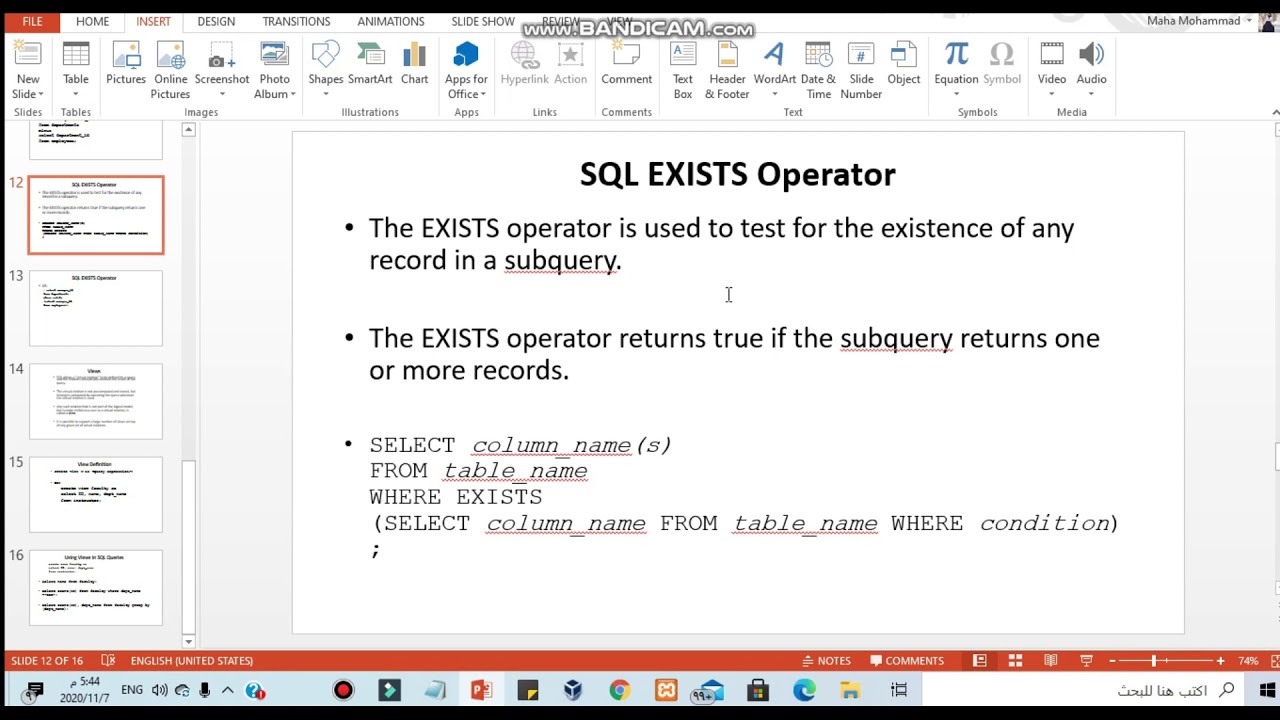Click the ENGLISH (UNITED STATES) language indicator

click(191, 661)
